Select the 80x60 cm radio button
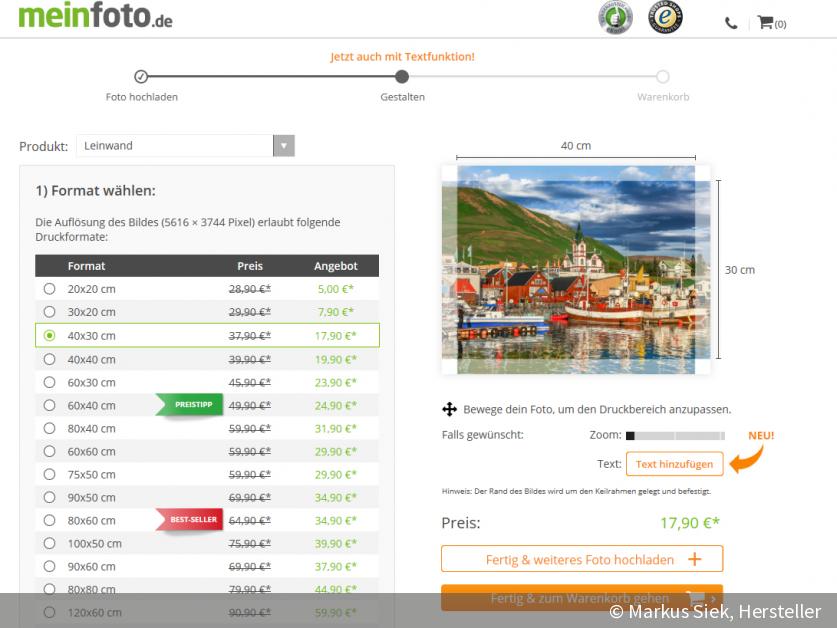 [49, 520]
